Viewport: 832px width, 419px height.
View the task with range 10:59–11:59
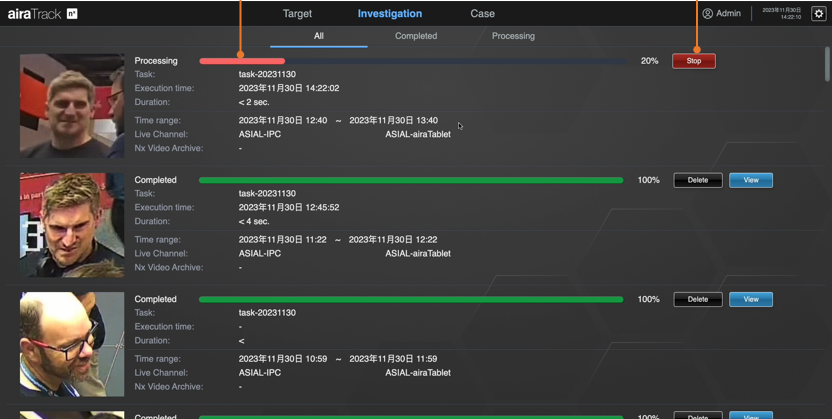click(751, 300)
